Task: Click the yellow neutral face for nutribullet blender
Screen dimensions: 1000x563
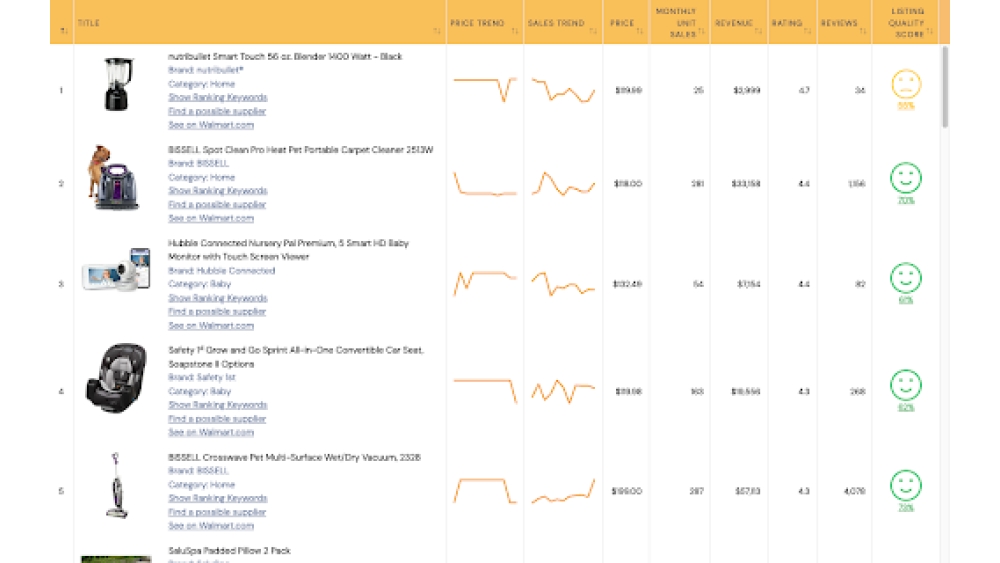Action: click(906, 84)
